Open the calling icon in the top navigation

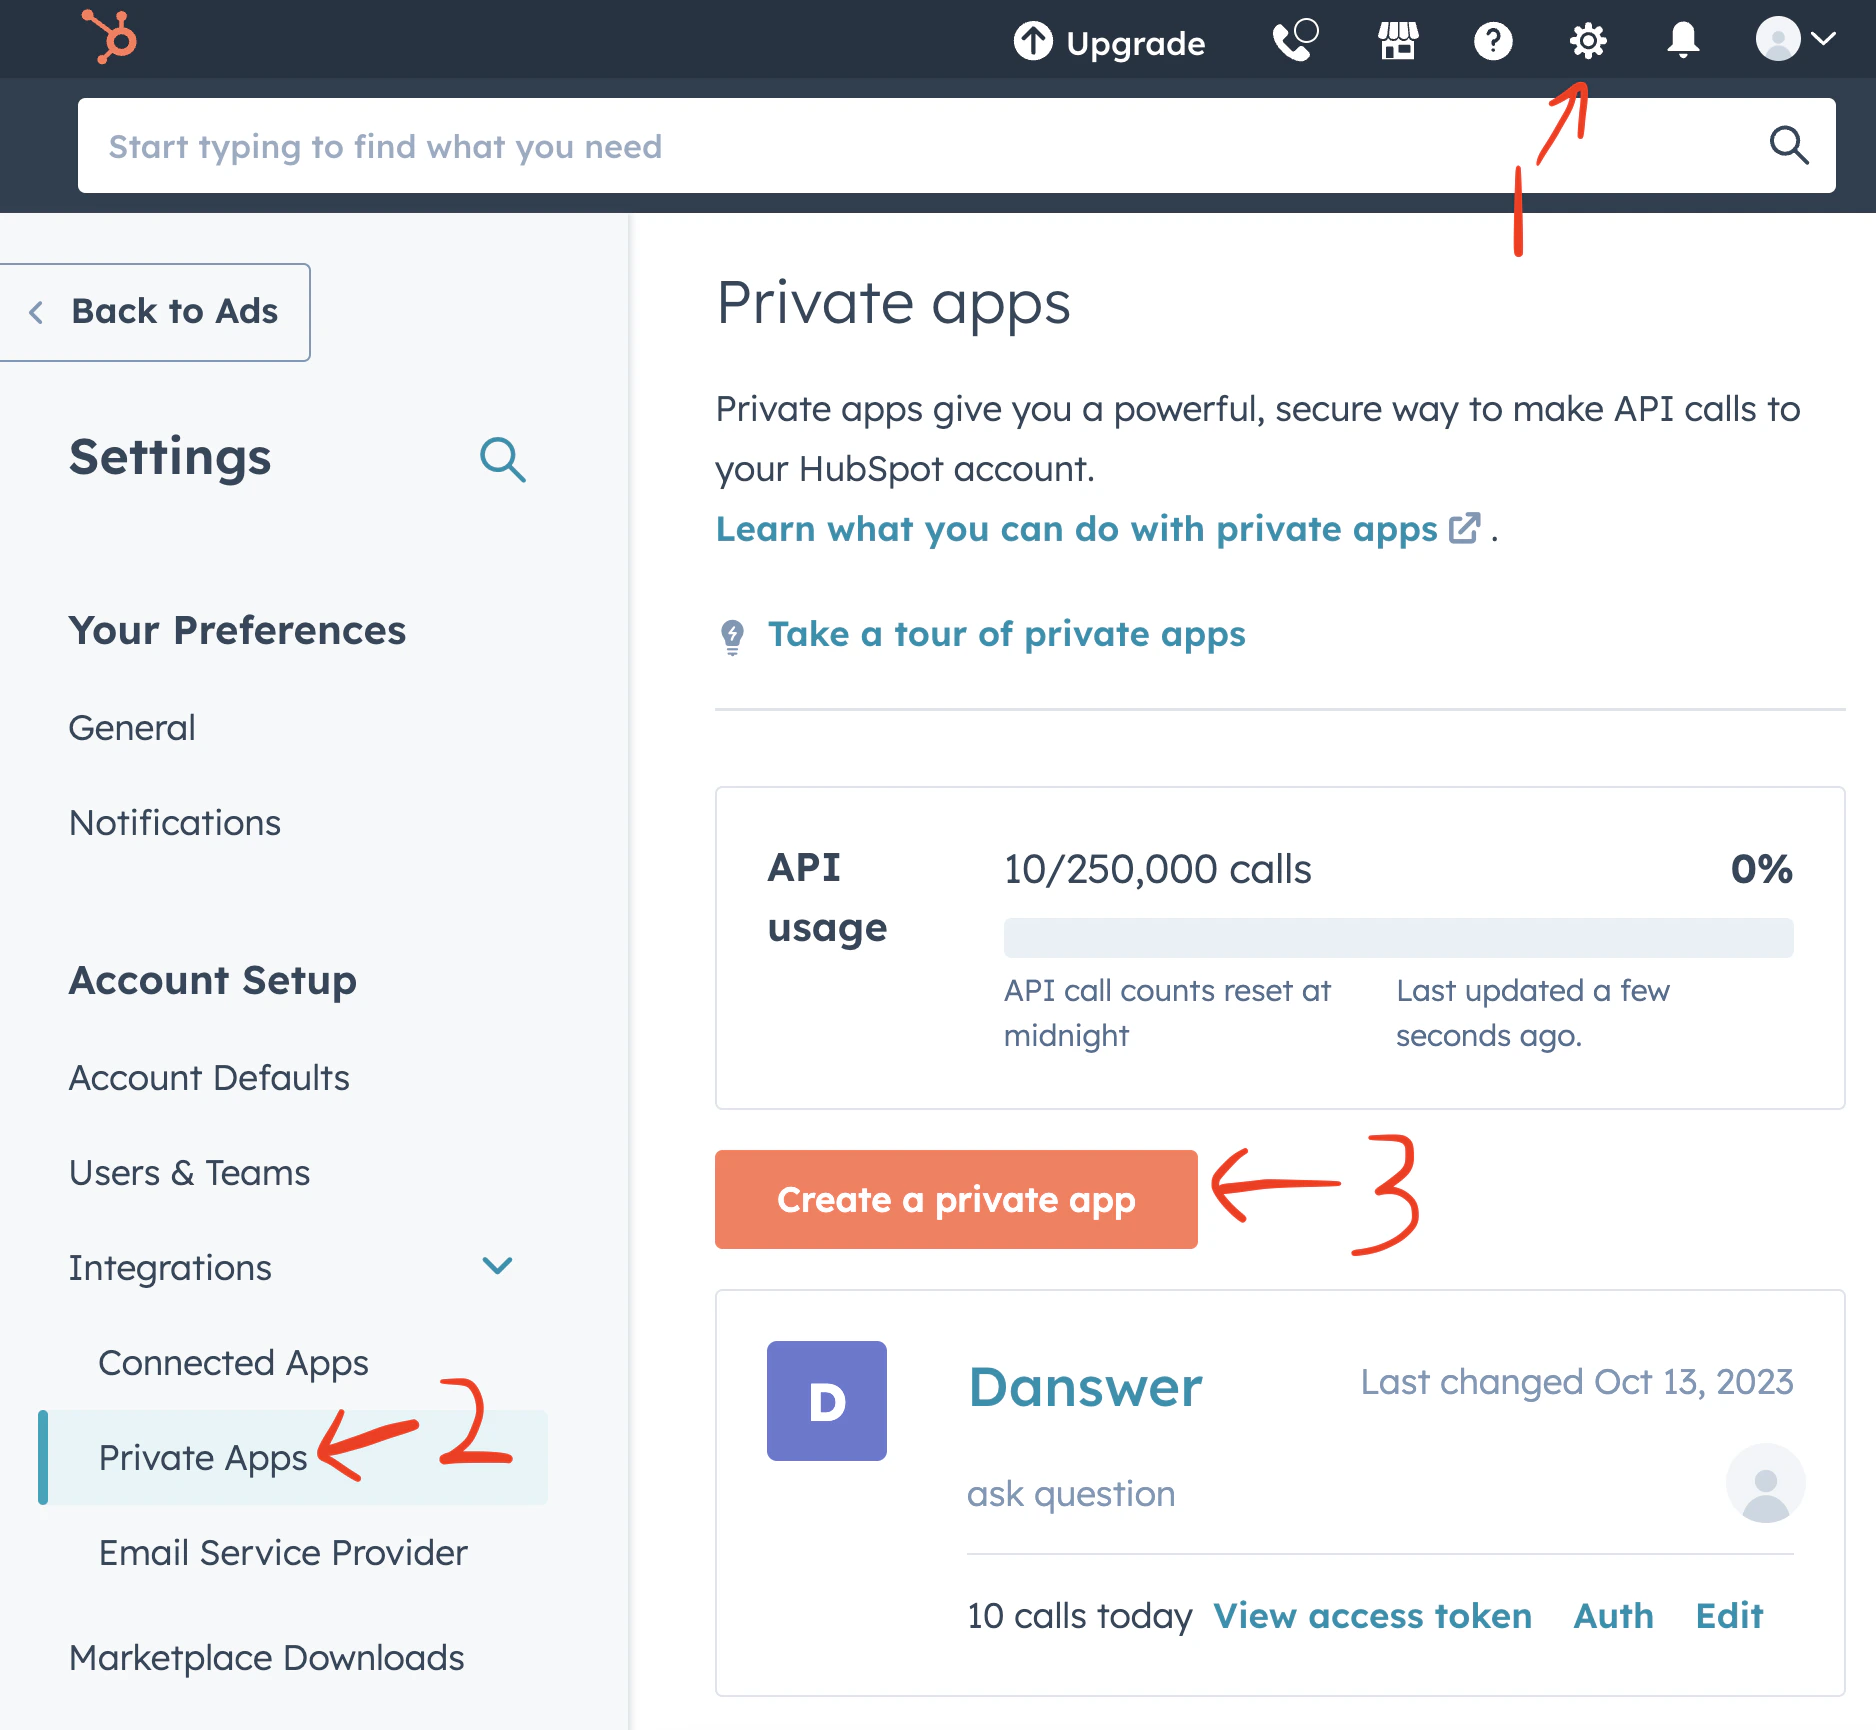[1294, 40]
